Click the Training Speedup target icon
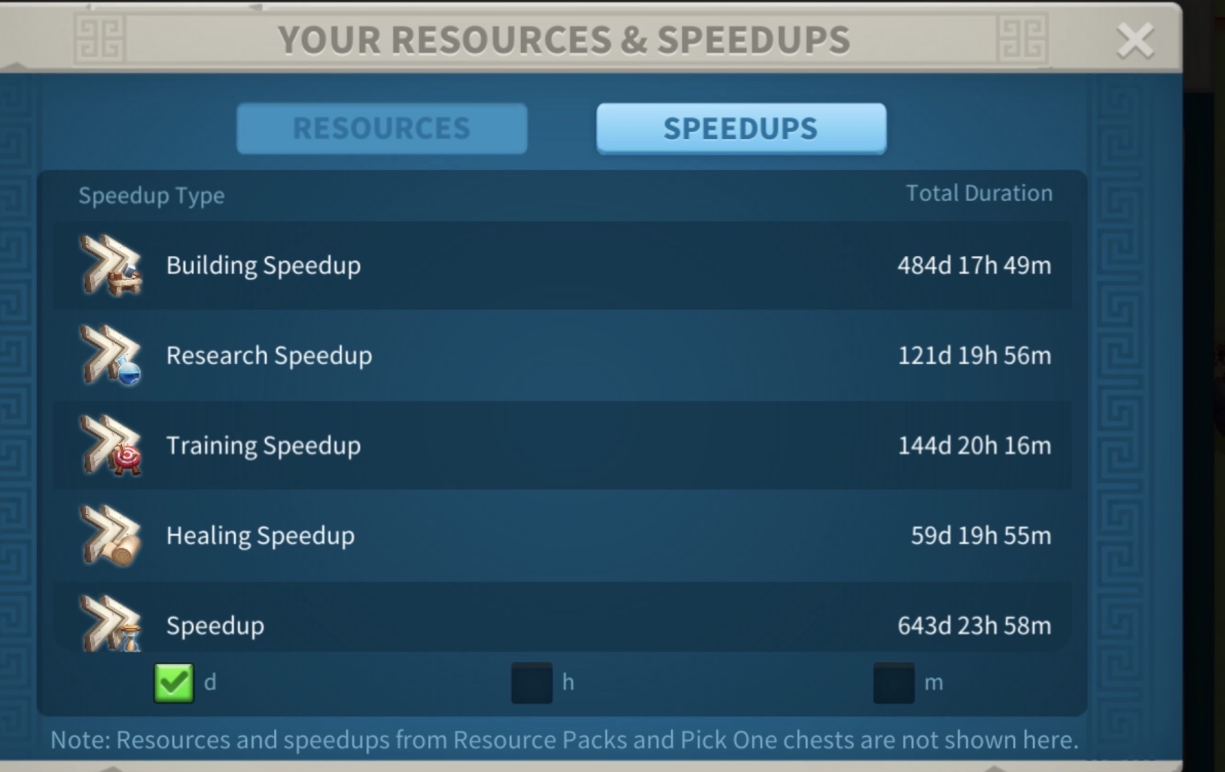 pyautogui.click(x=111, y=446)
